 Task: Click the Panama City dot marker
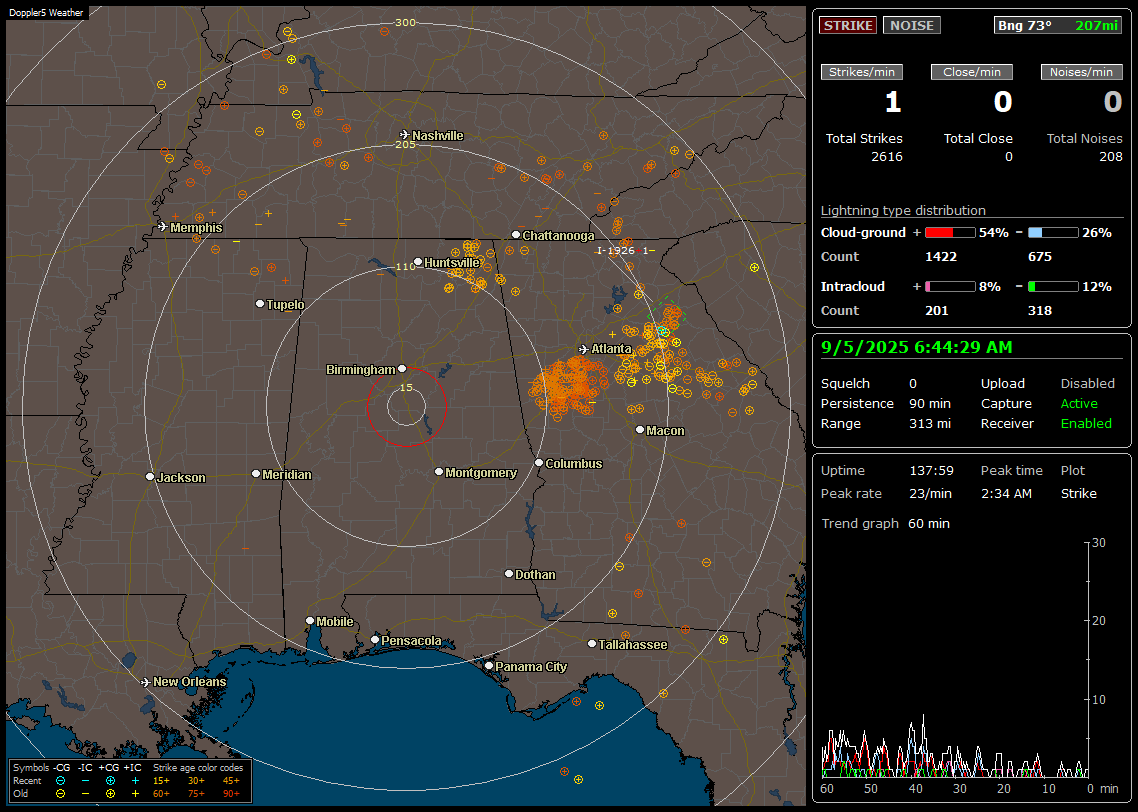[x=489, y=665]
